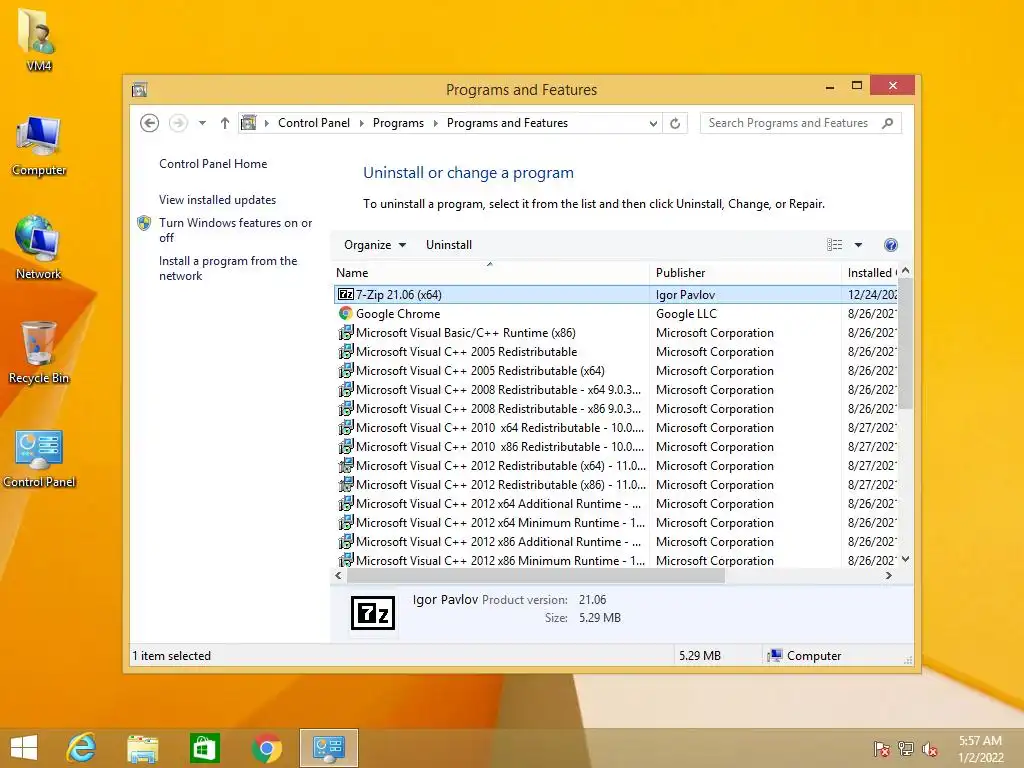Click the Igor Pavlov publisher cell

click(x=685, y=295)
